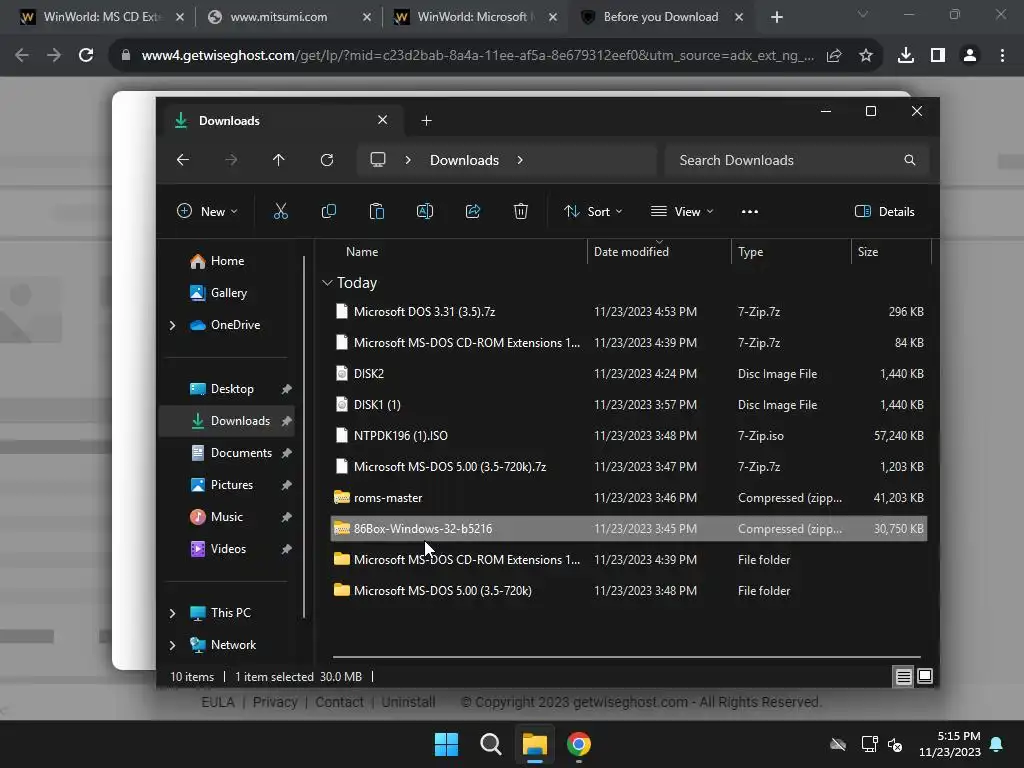Image resolution: width=1024 pixels, height=768 pixels.
Task: Click chevron after Downloads in address bar
Action: 520,160
